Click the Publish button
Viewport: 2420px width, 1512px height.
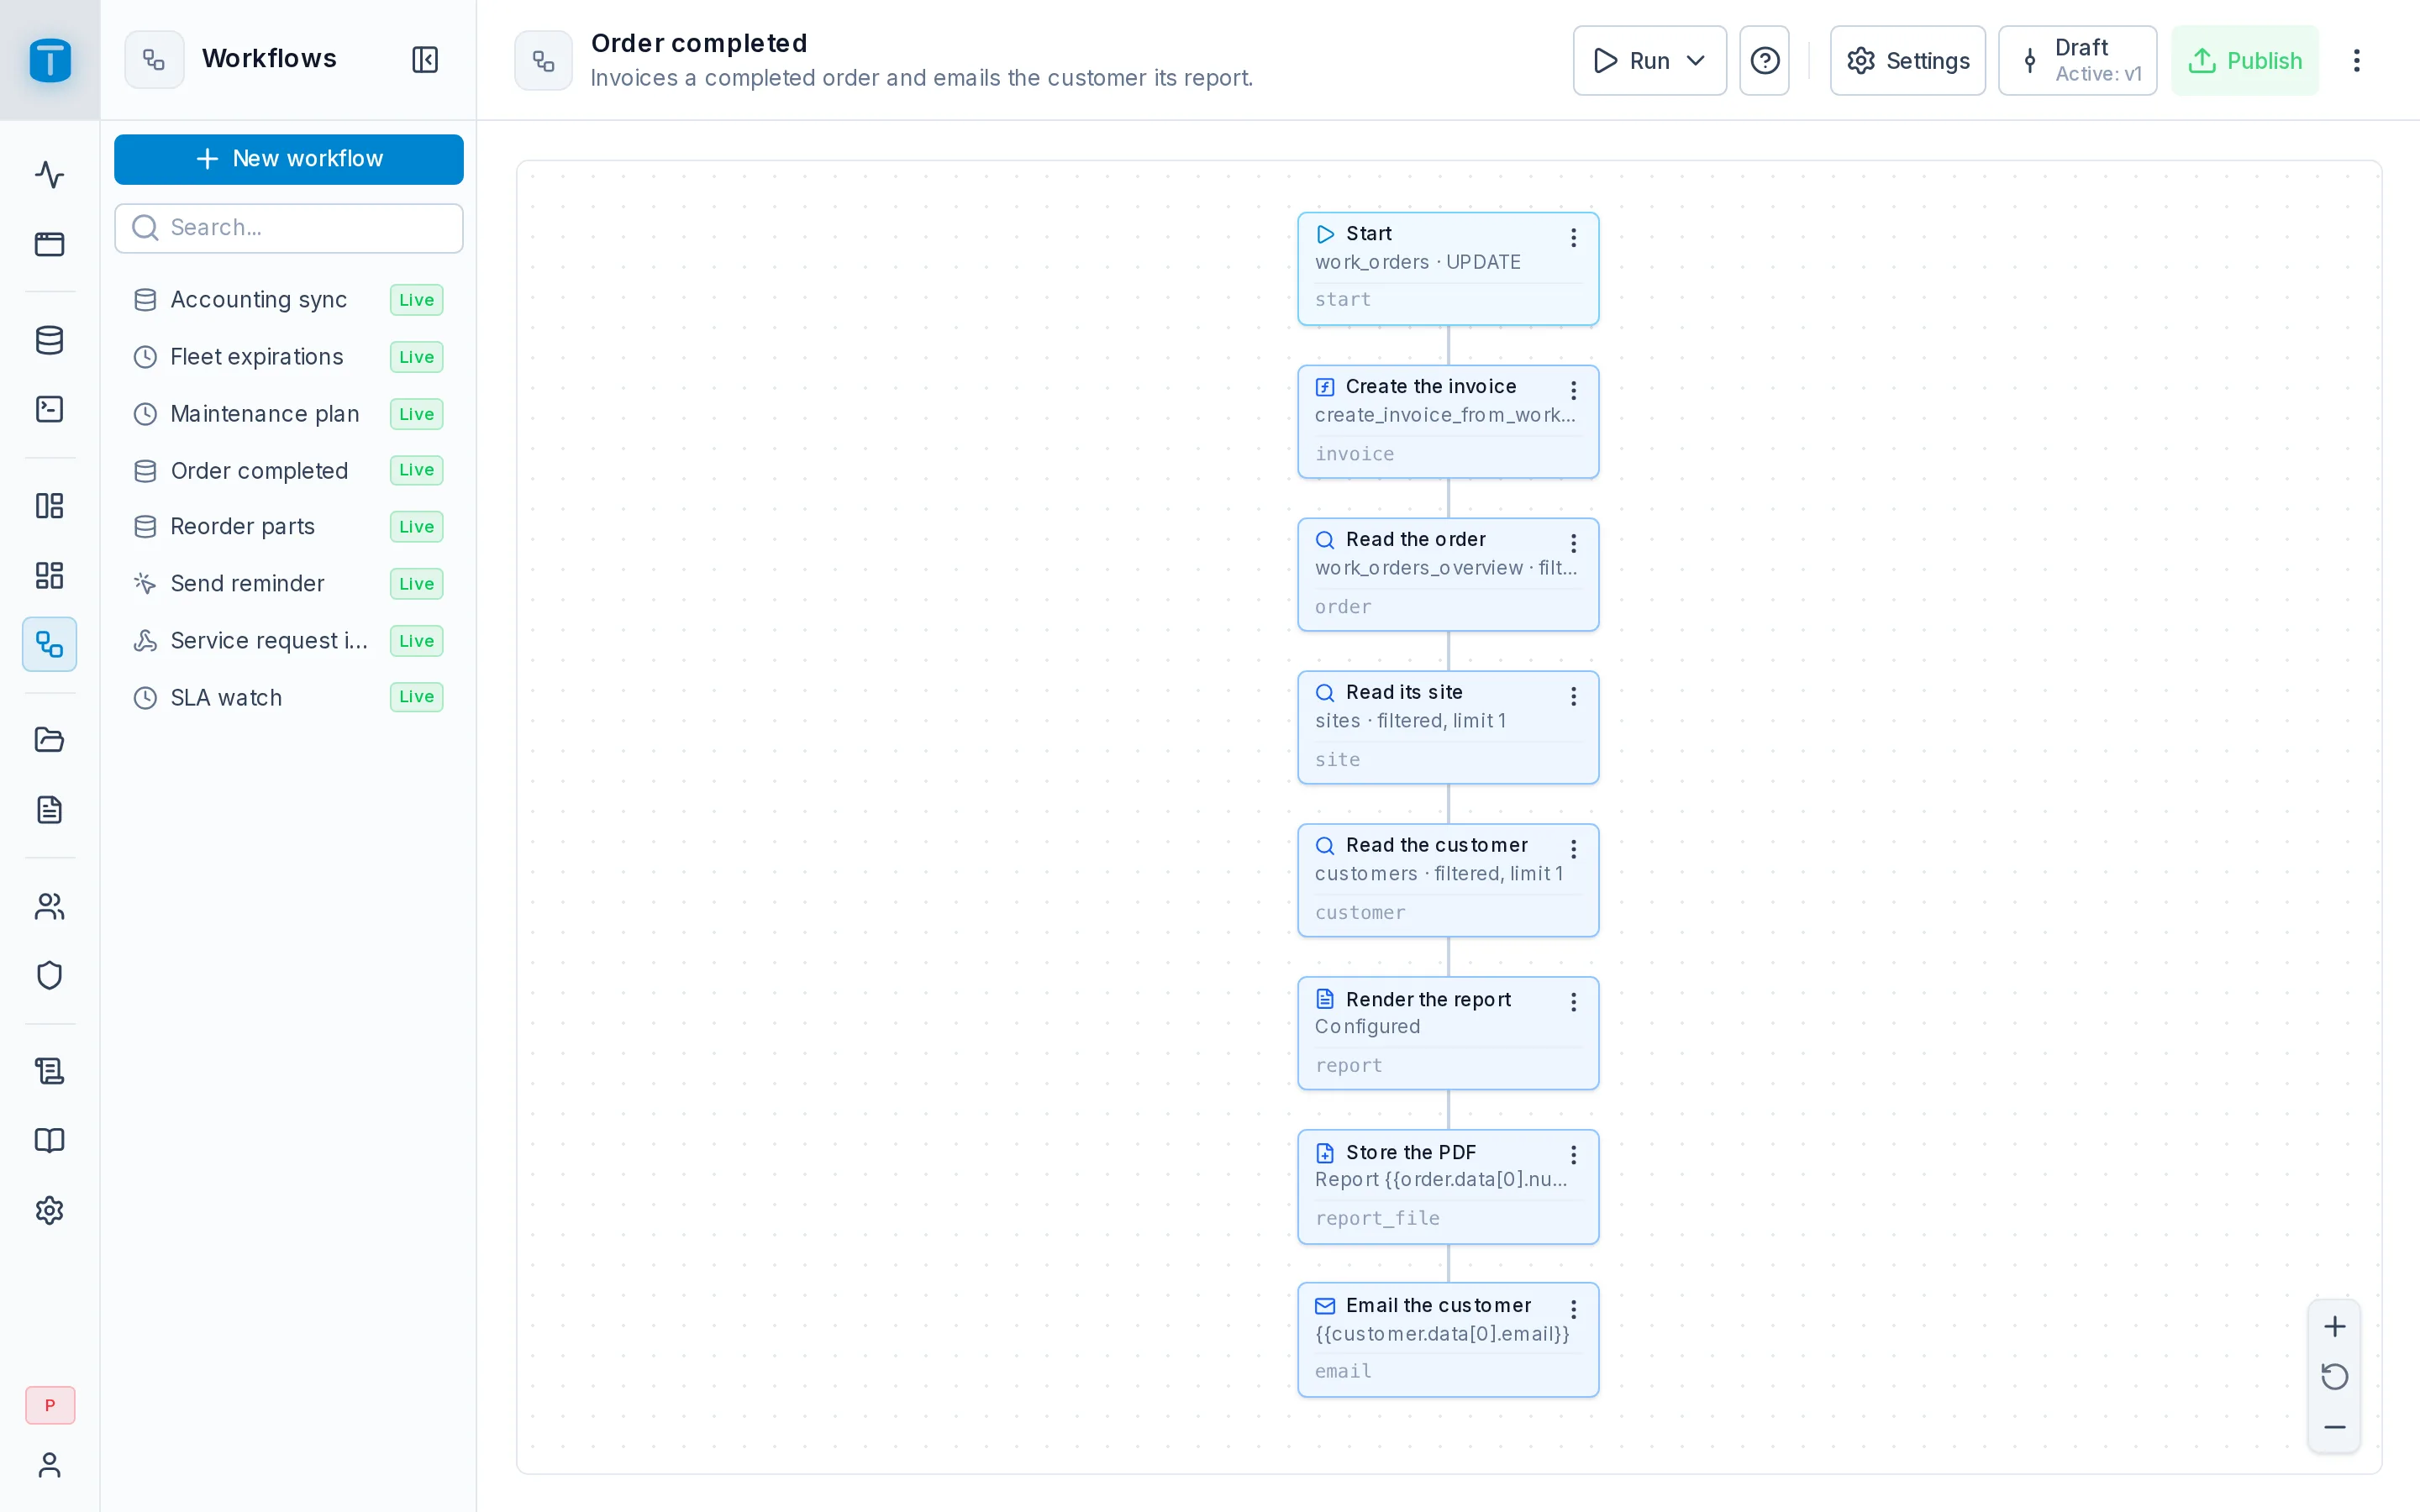[x=2244, y=61]
